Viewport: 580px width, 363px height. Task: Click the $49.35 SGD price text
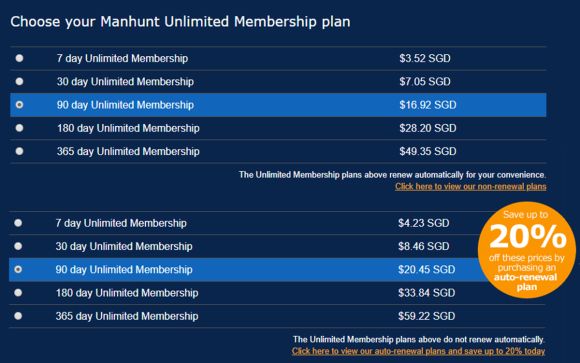(x=428, y=151)
